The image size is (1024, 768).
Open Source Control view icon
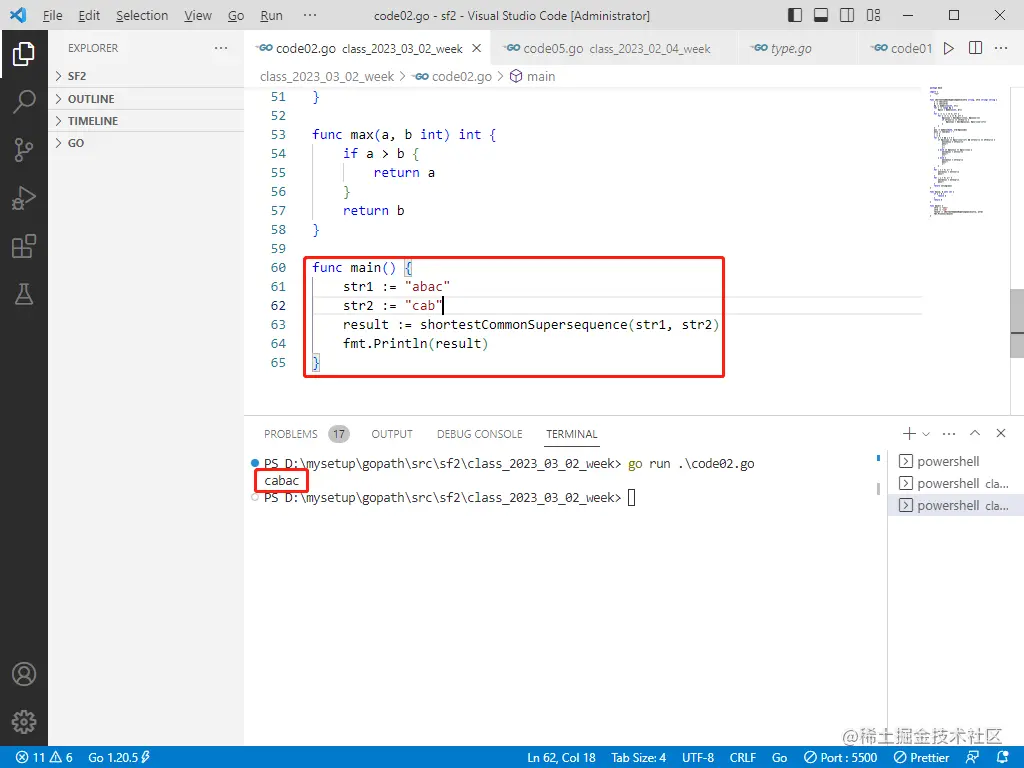[24, 150]
